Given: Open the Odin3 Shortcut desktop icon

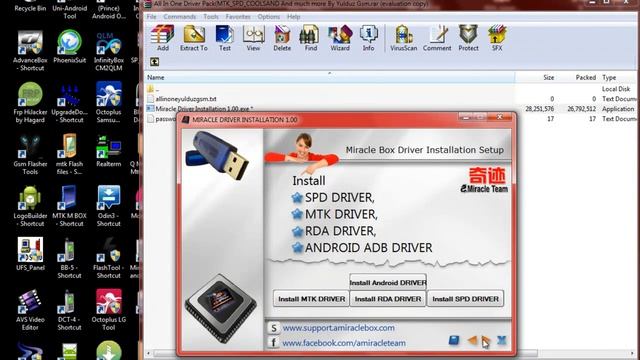Looking at the screenshot, I should 109,207.
